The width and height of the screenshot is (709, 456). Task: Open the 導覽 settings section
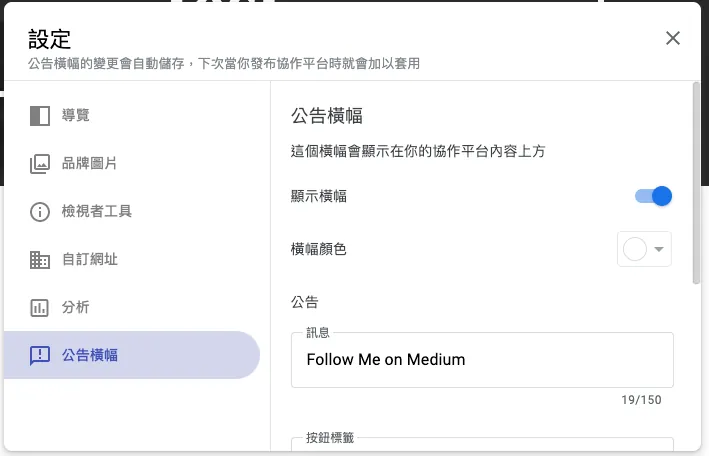76,115
